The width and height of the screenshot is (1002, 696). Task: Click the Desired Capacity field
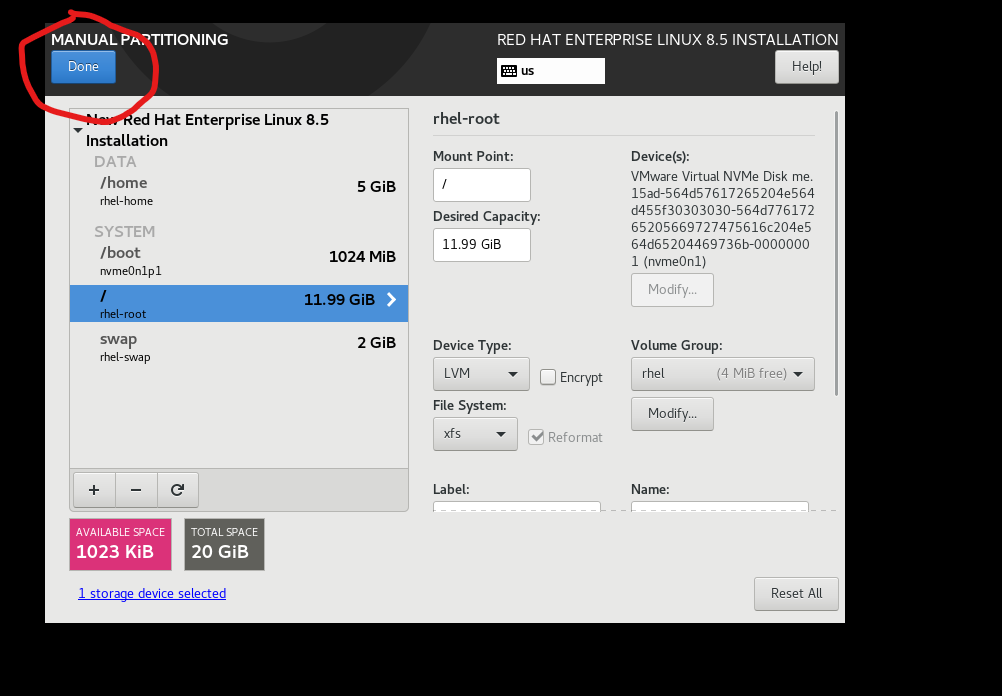[482, 245]
